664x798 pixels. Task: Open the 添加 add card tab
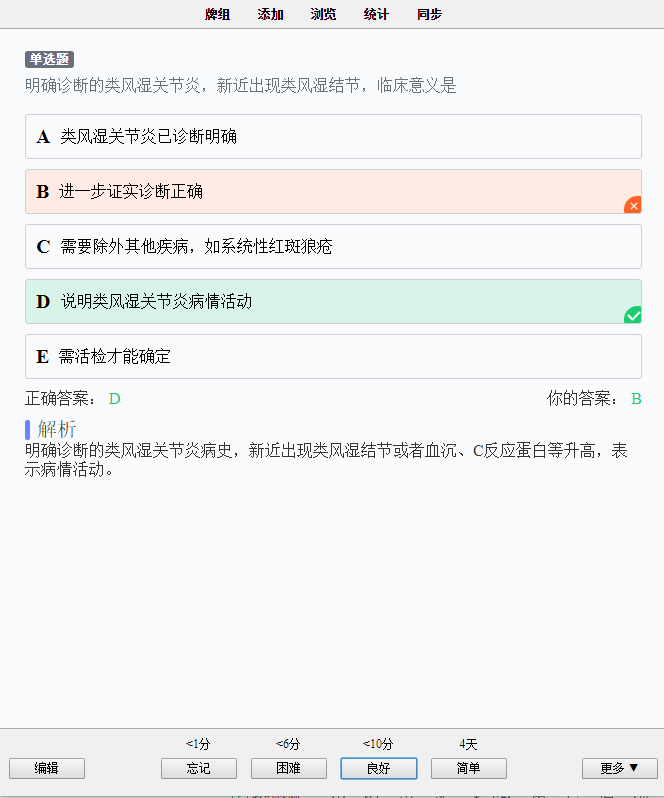pos(270,14)
